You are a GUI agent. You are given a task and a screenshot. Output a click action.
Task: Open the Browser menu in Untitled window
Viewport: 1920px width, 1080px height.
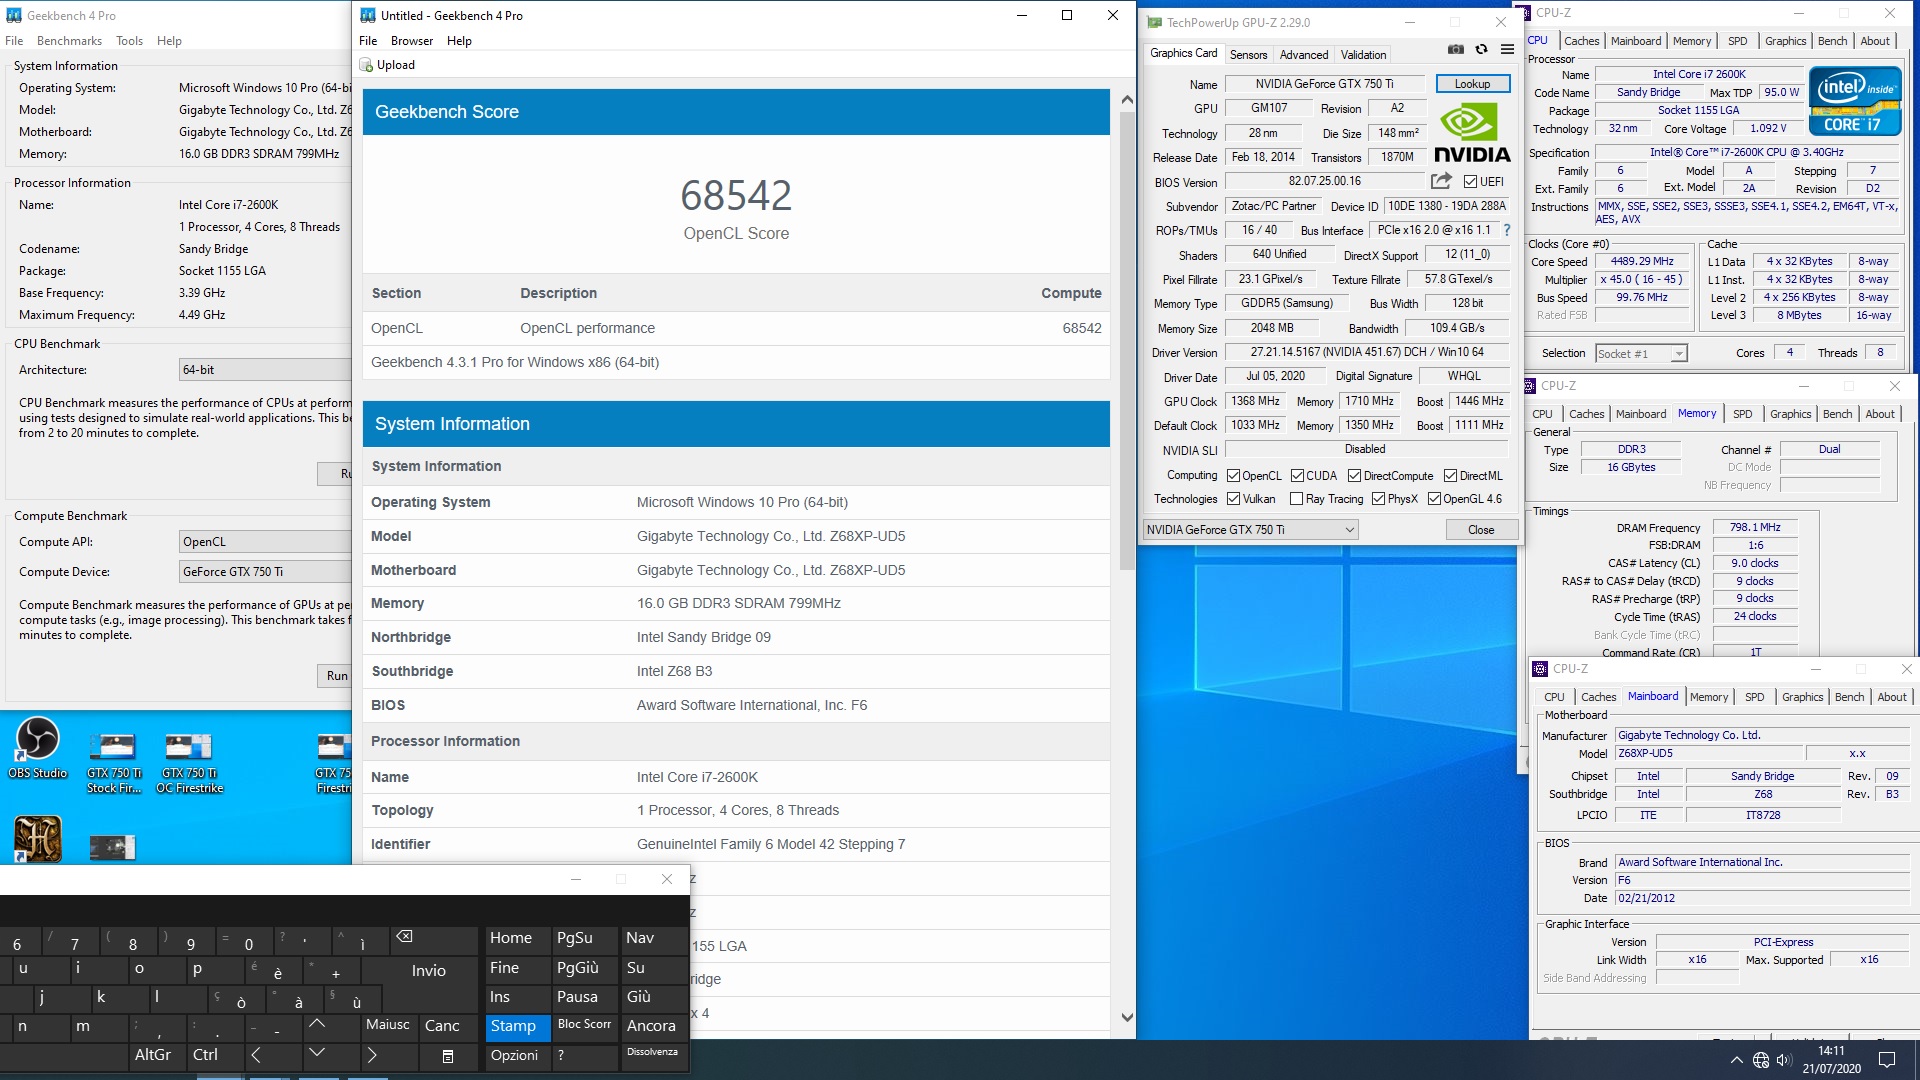(412, 41)
